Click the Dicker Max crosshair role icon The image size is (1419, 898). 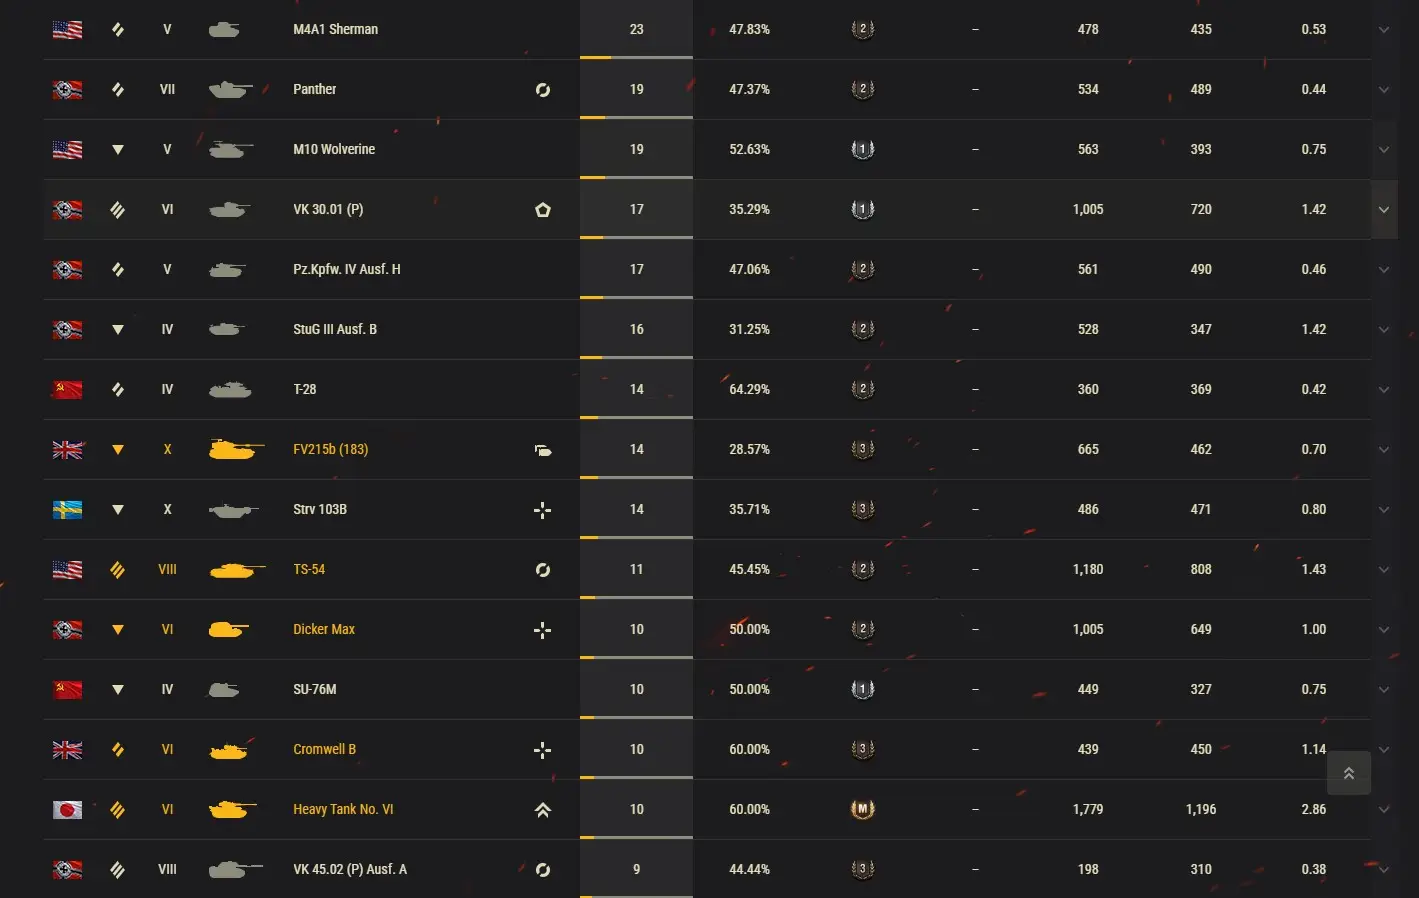coord(542,630)
